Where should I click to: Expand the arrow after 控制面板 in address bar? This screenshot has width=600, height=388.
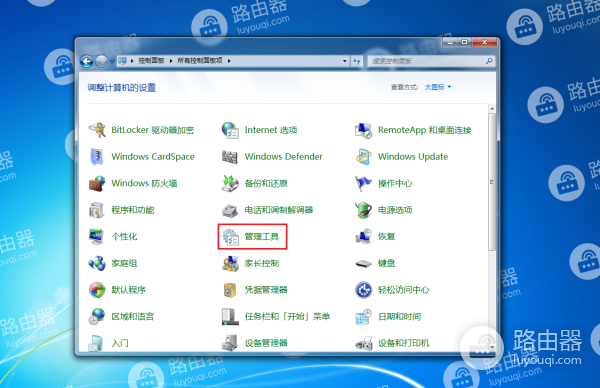pyautogui.click(x=171, y=61)
